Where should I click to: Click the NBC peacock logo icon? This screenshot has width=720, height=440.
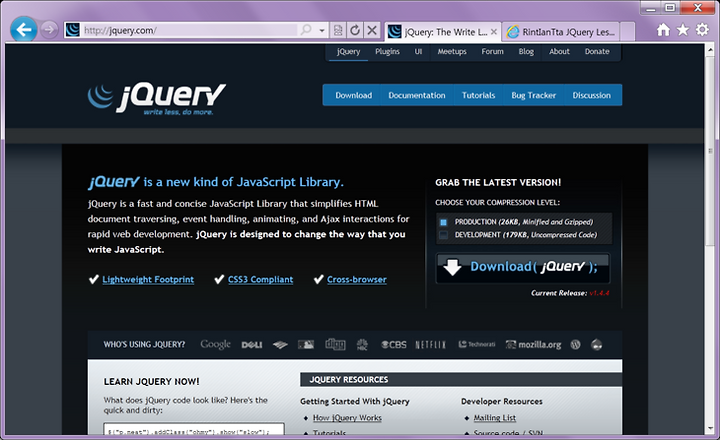[x=362, y=344]
